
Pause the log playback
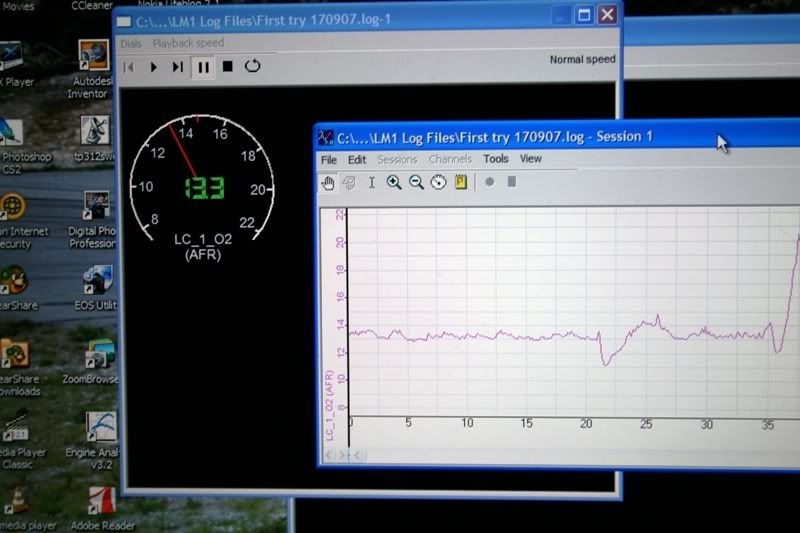pyautogui.click(x=203, y=67)
